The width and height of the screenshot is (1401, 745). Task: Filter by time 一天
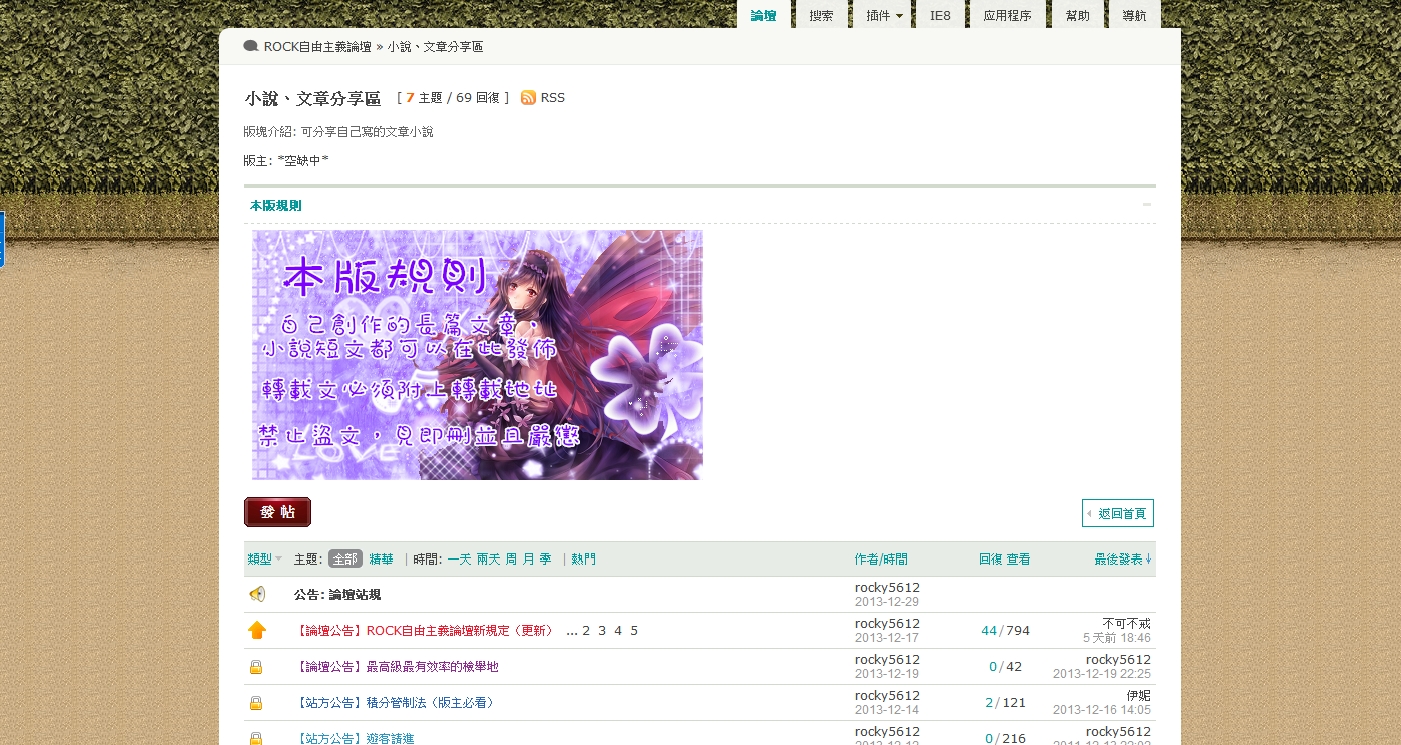(459, 559)
